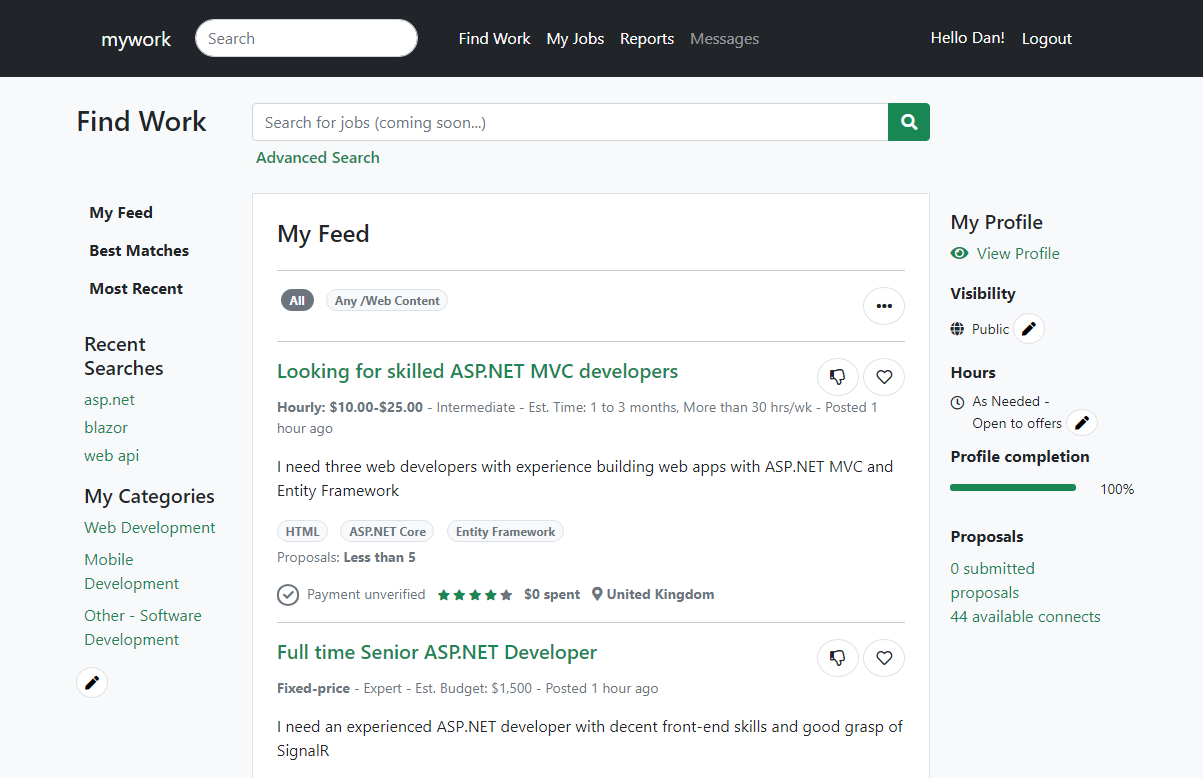Open the feed options ellipsis menu

pyautogui.click(x=883, y=306)
